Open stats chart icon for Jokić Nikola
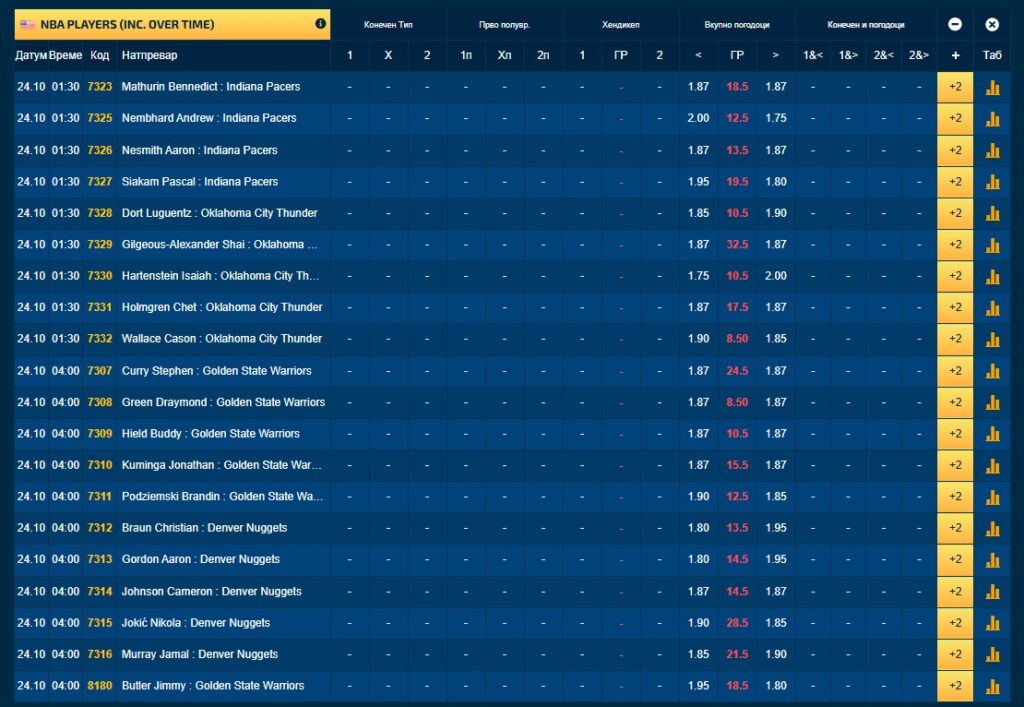The image size is (1024, 707). (x=992, y=623)
